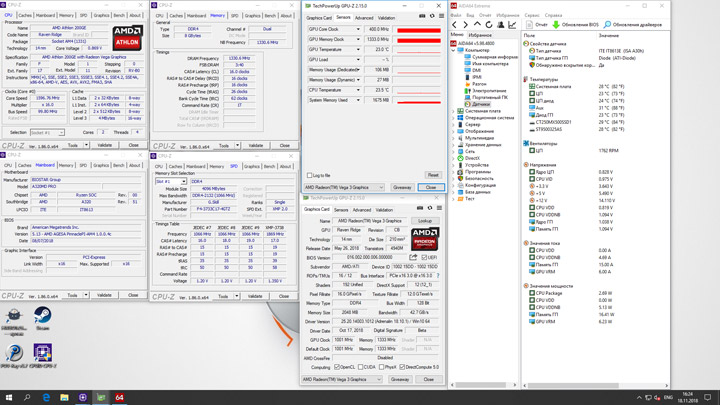Viewport: 720px width, 405px height.
Task: Switch to Advanced tab in GPU-Z Sensors window
Action: pos(364,18)
